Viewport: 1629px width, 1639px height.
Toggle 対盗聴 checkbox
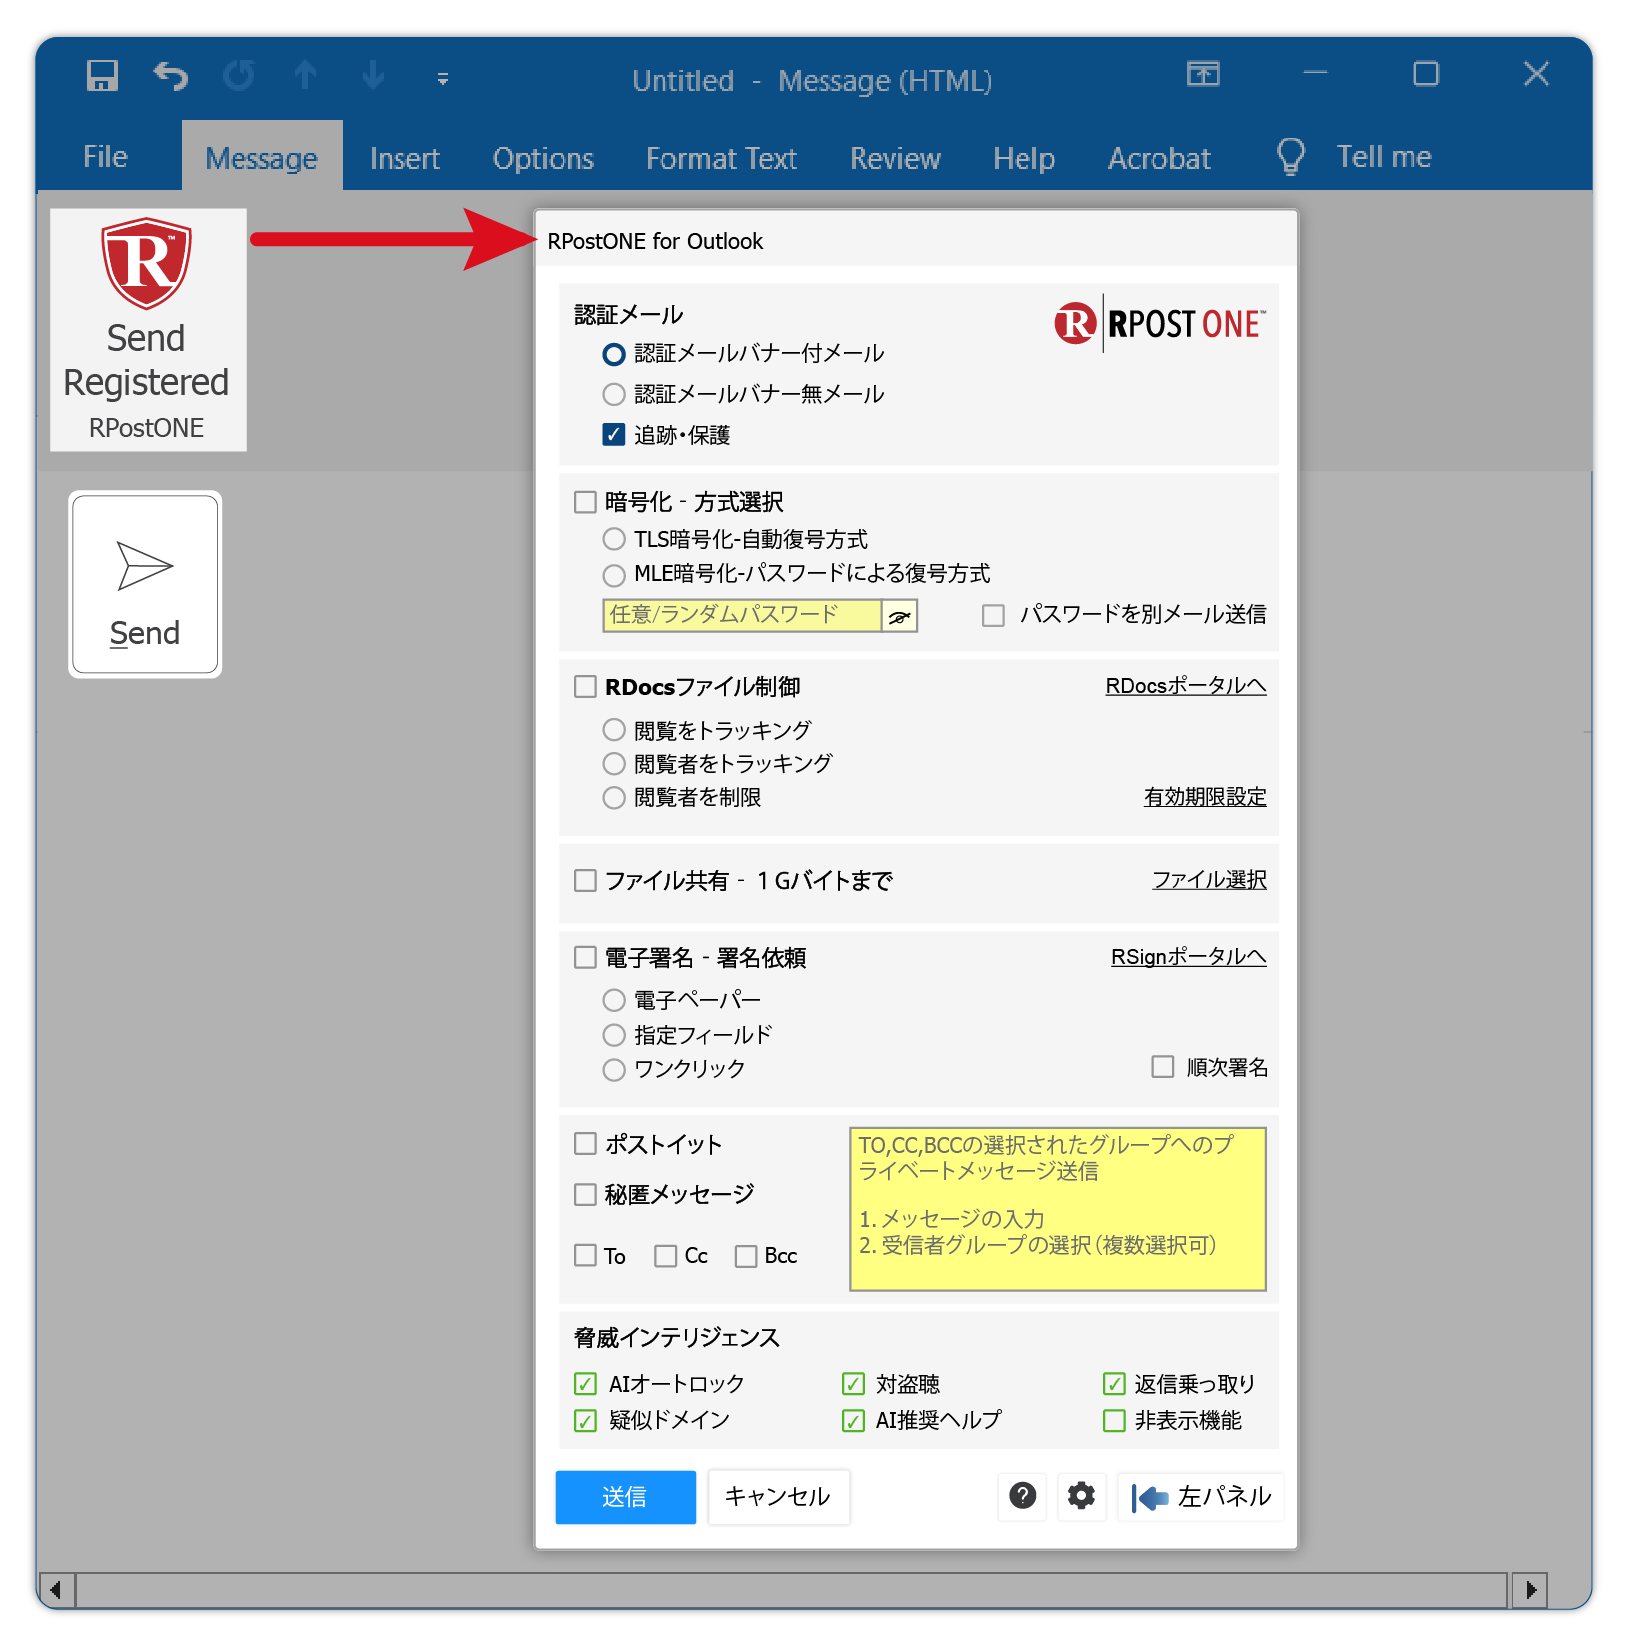[853, 1384]
